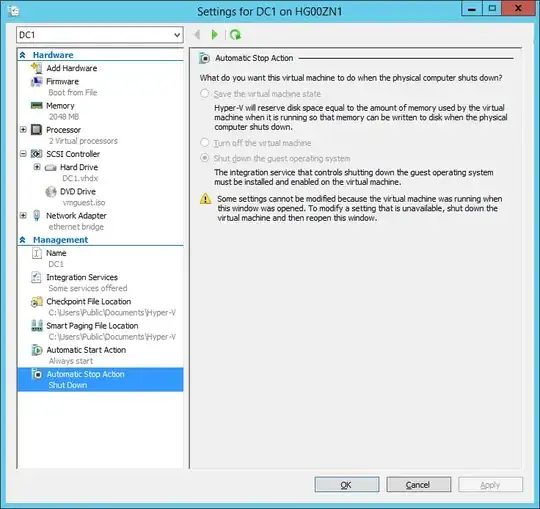Select the Automatic Stop Action entry
The width and height of the screenshot is (540, 509).
[100, 380]
